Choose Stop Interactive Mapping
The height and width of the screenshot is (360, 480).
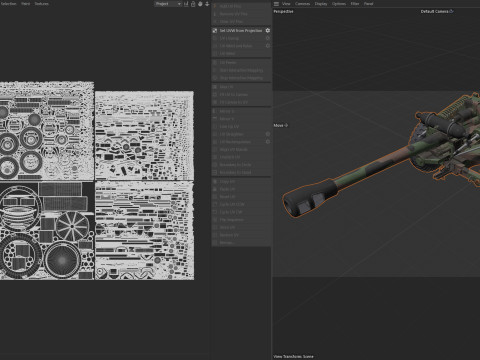pyautogui.click(x=241, y=78)
